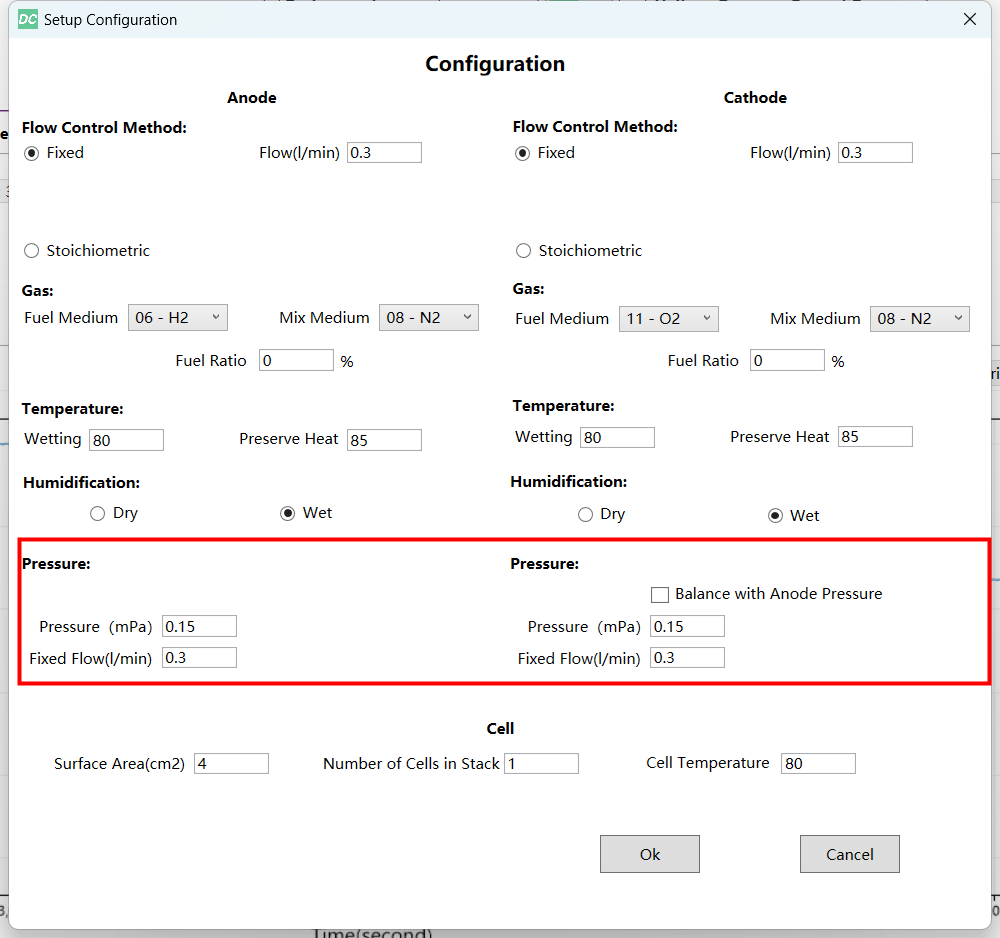
Task: Choose Dry humidification for Cathode
Action: click(585, 515)
